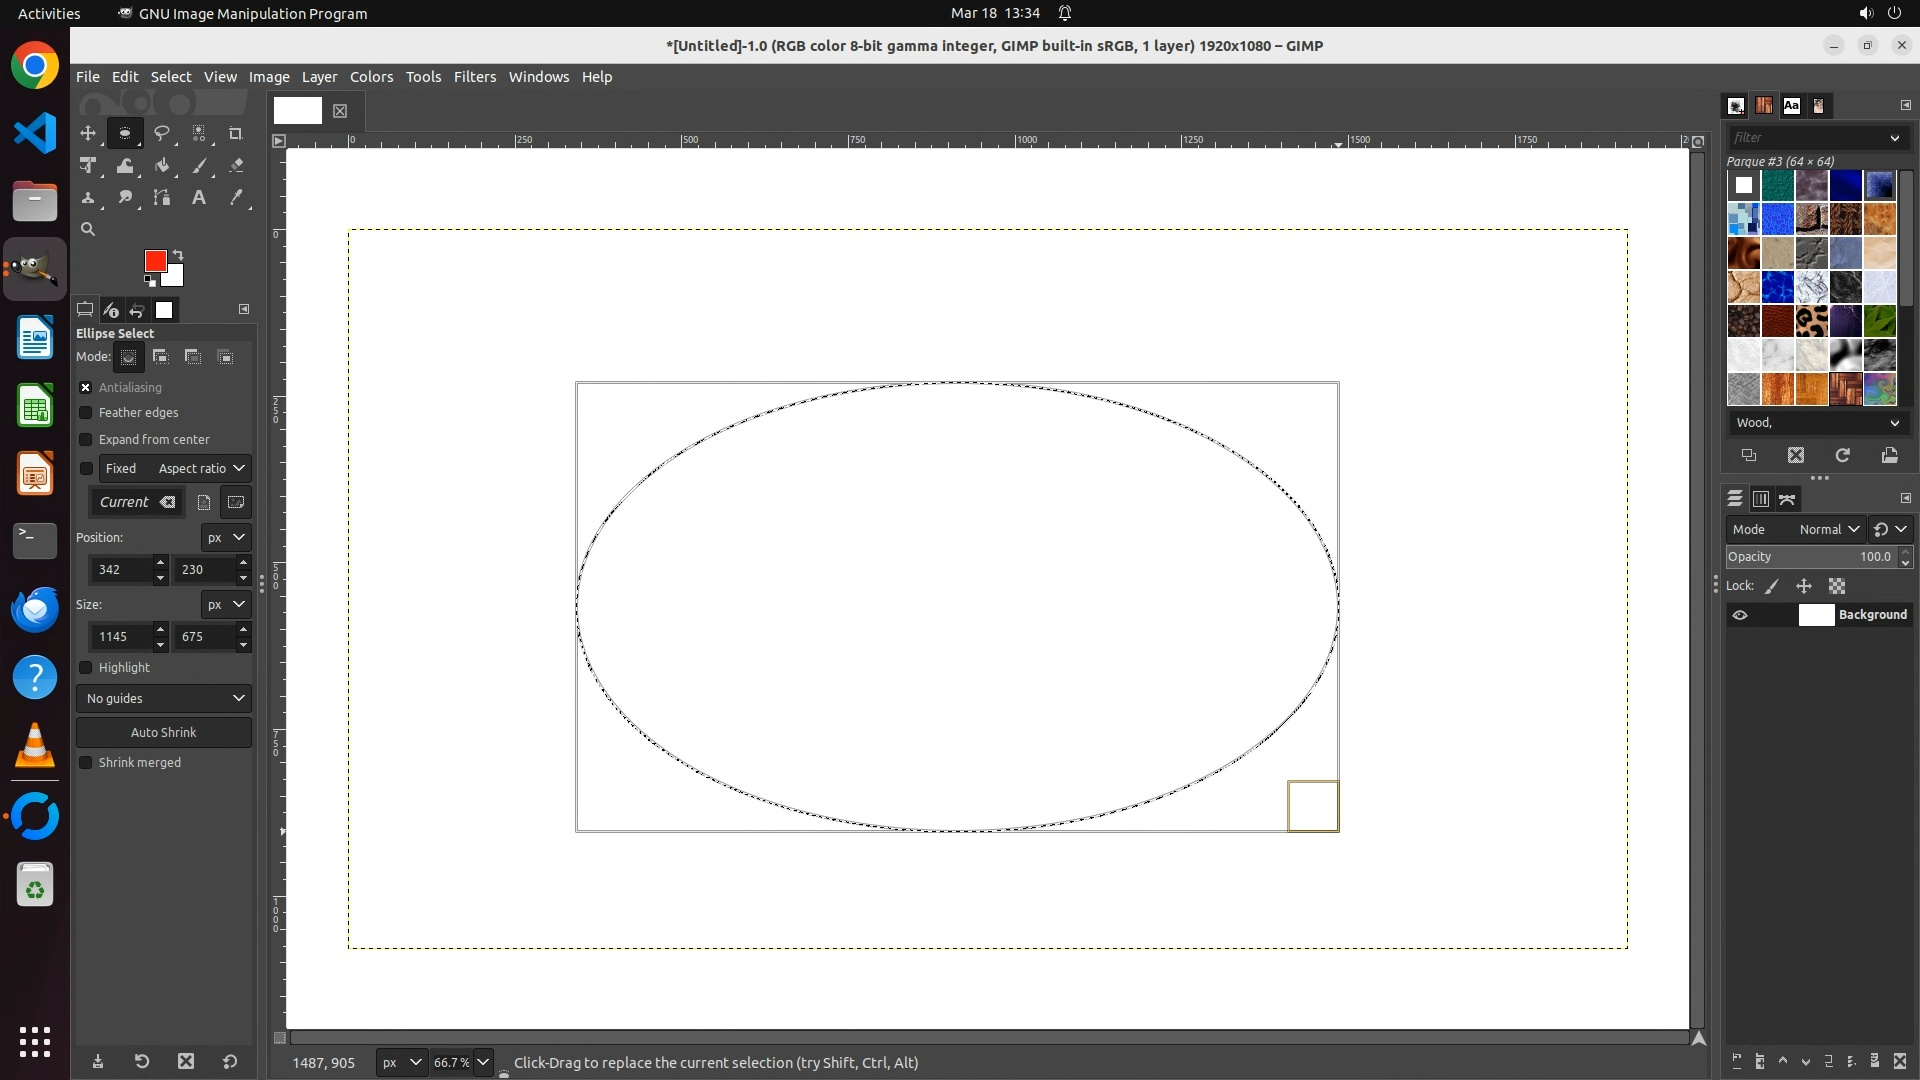This screenshot has width=1920, height=1080.
Task: Open the No guides dropdown
Action: click(164, 699)
